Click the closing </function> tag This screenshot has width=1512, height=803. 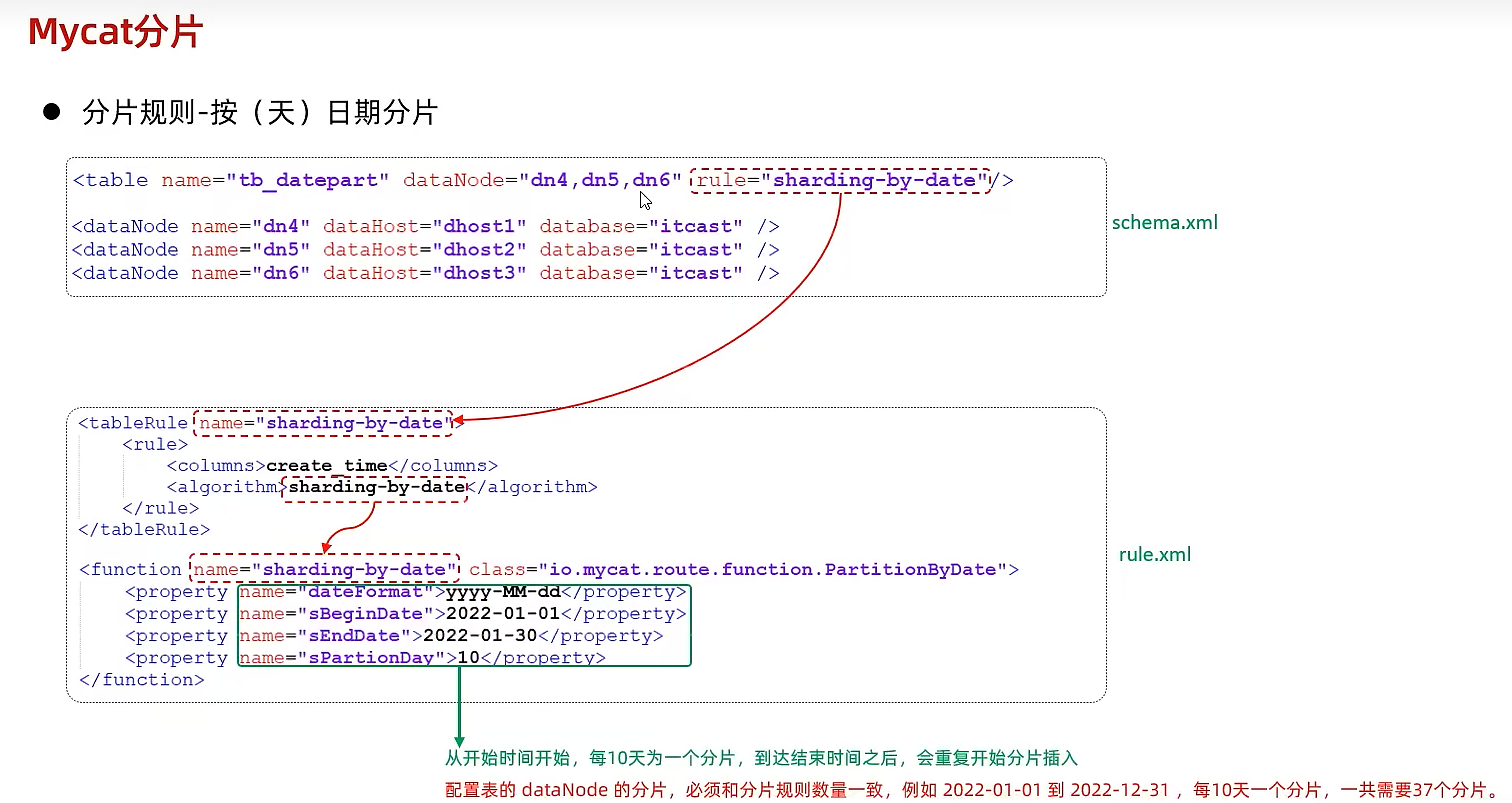click(x=141, y=680)
